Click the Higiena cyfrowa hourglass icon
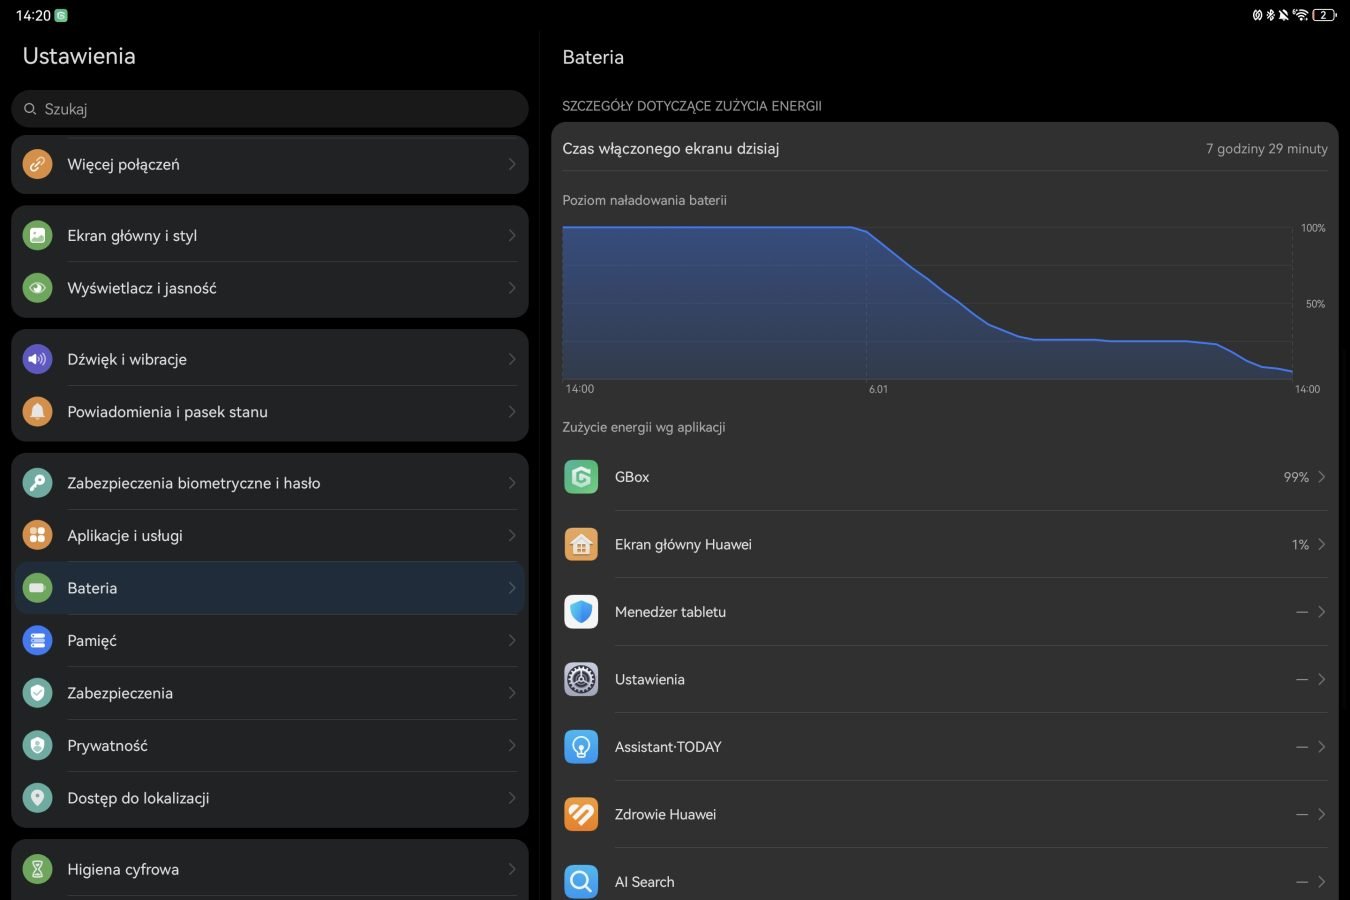This screenshot has height=900, width=1350. (37, 869)
